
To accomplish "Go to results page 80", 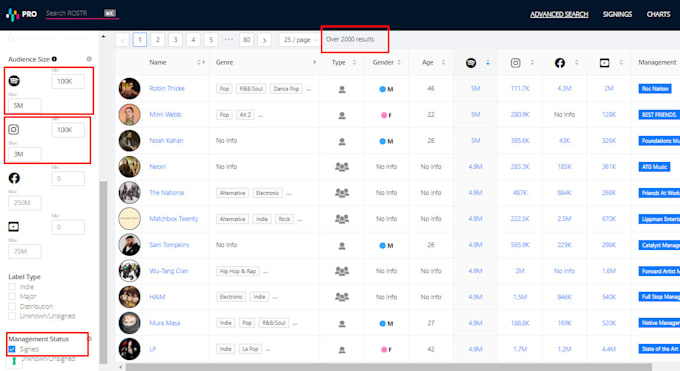I will coord(246,40).
